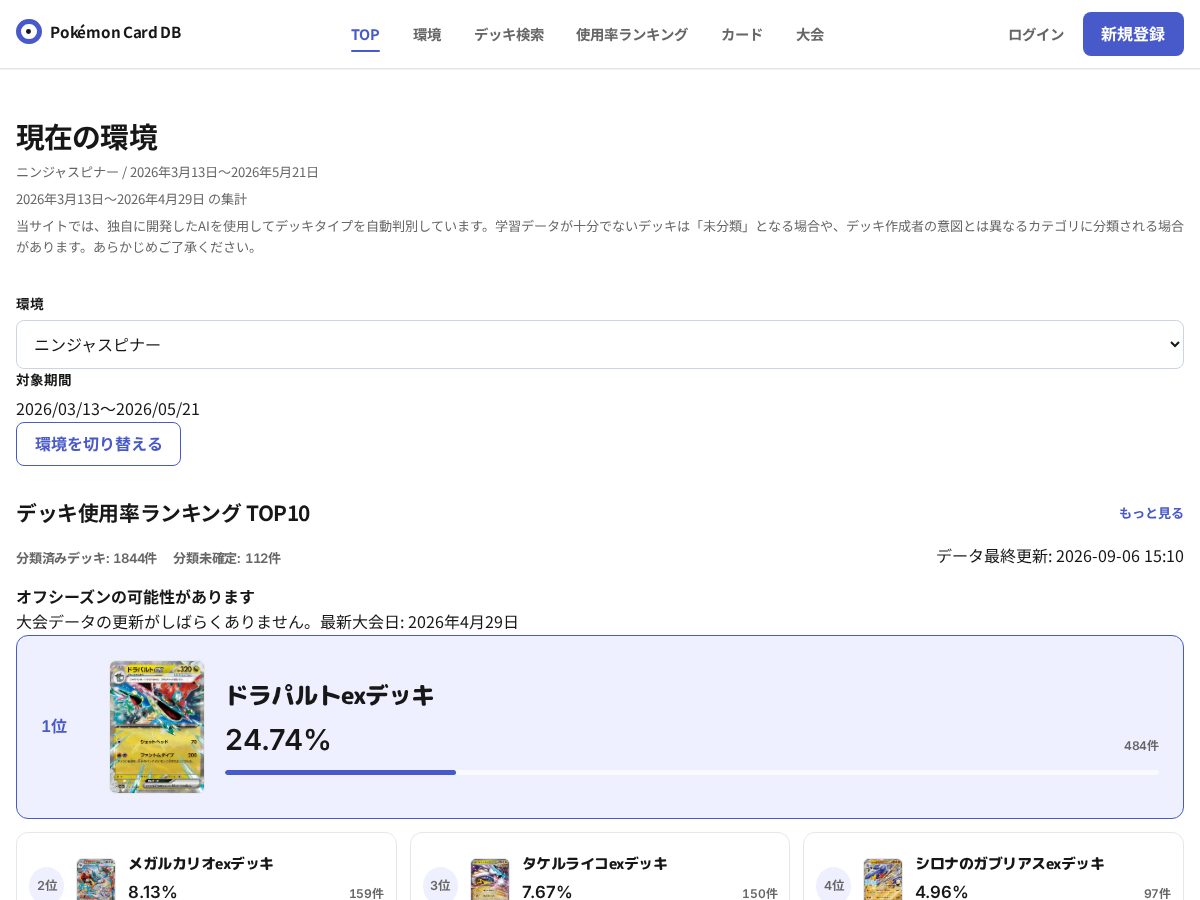Click the 150件 count text
This screenshot has height=900, width=1200.
(759, 893)
